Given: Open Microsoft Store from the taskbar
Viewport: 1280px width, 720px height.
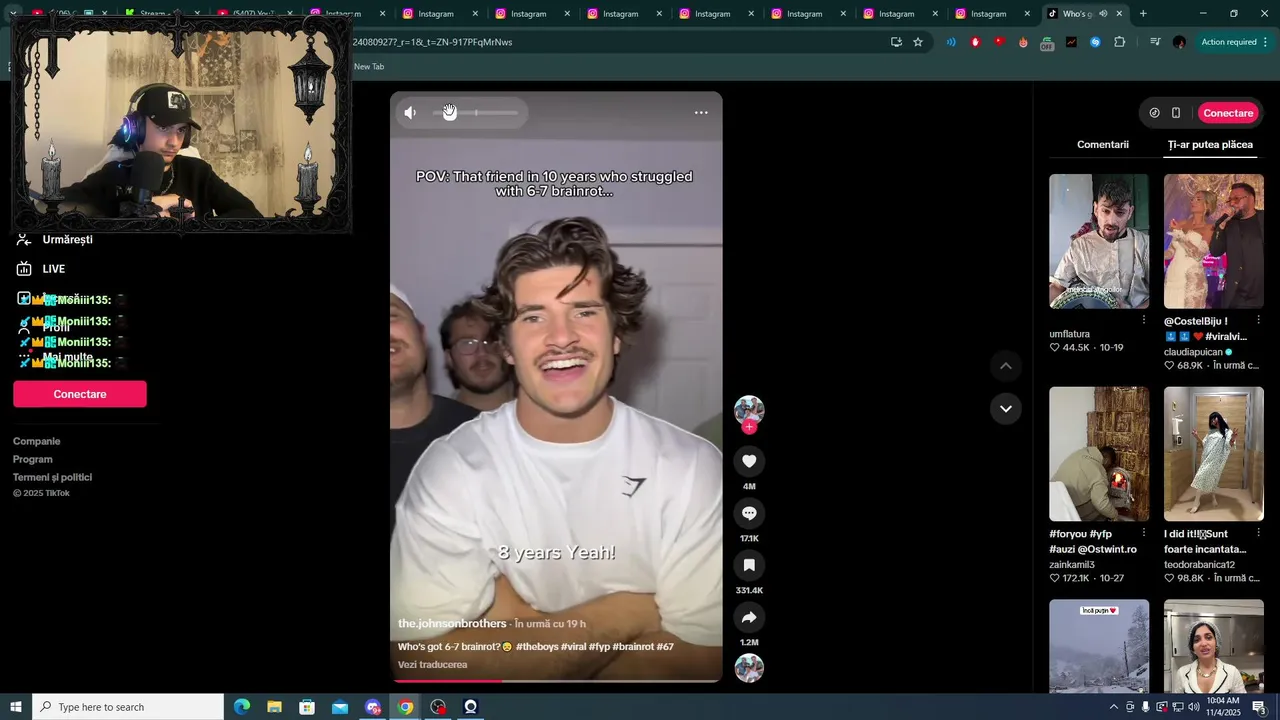Looking at the screenshot, I should click(307, 707).
